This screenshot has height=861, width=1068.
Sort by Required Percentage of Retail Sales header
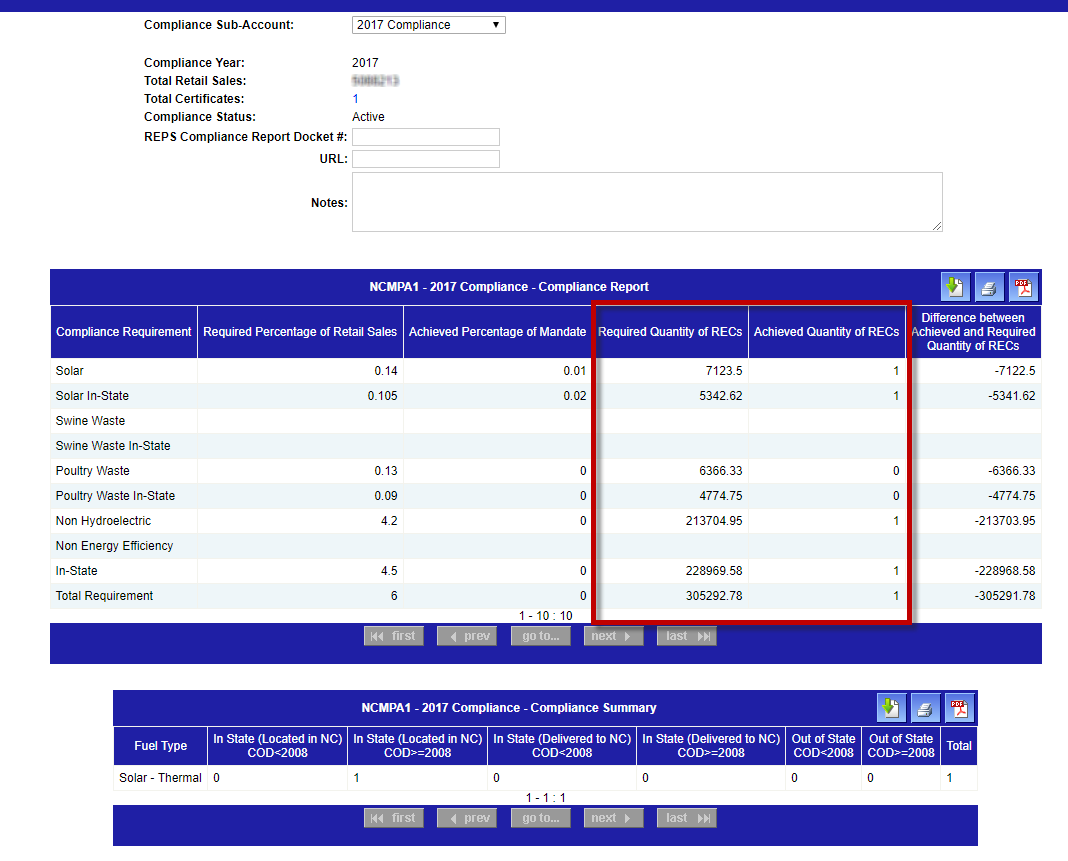(x=300, y=332)
